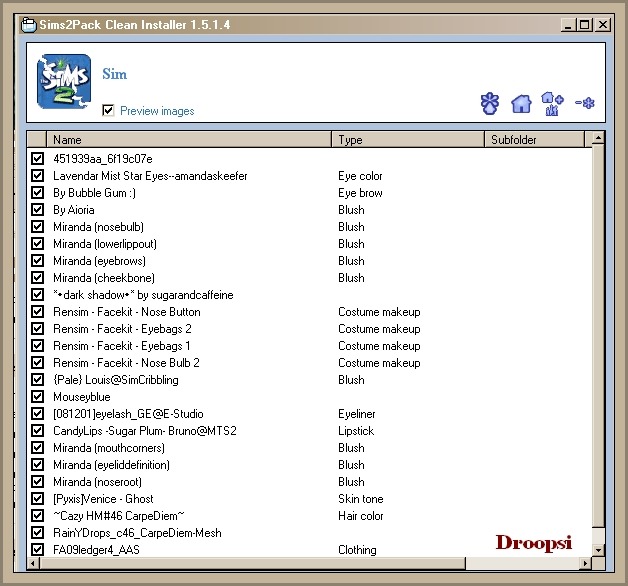Click the horizontal scrollbar thumb
Screen dimensions: 628x586
point(253,563)
